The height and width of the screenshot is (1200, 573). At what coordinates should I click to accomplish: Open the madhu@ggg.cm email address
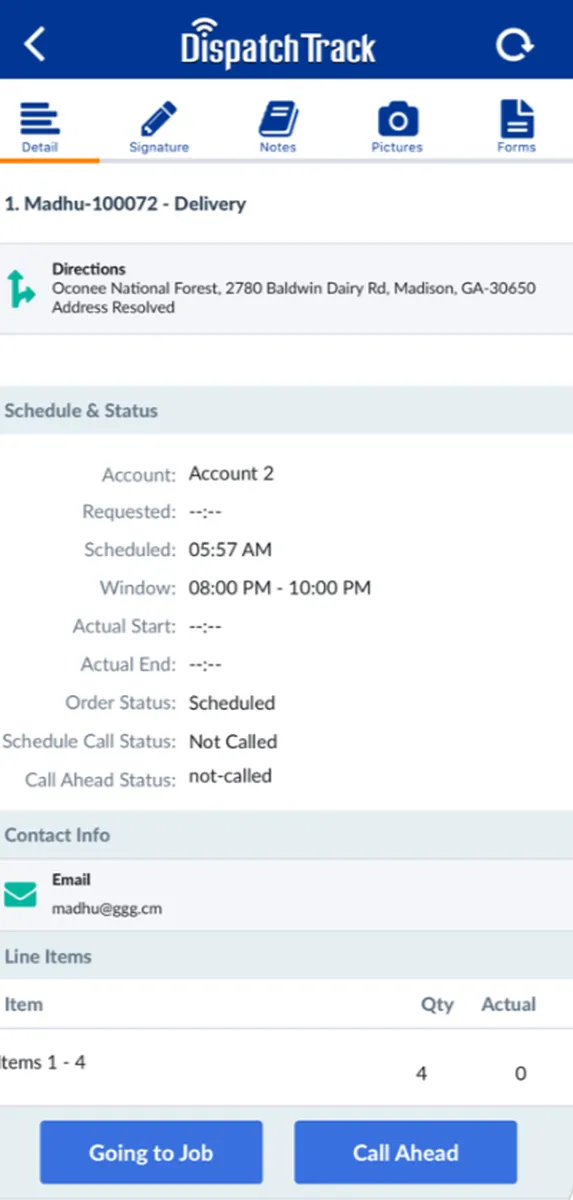(x=107, y=909)
